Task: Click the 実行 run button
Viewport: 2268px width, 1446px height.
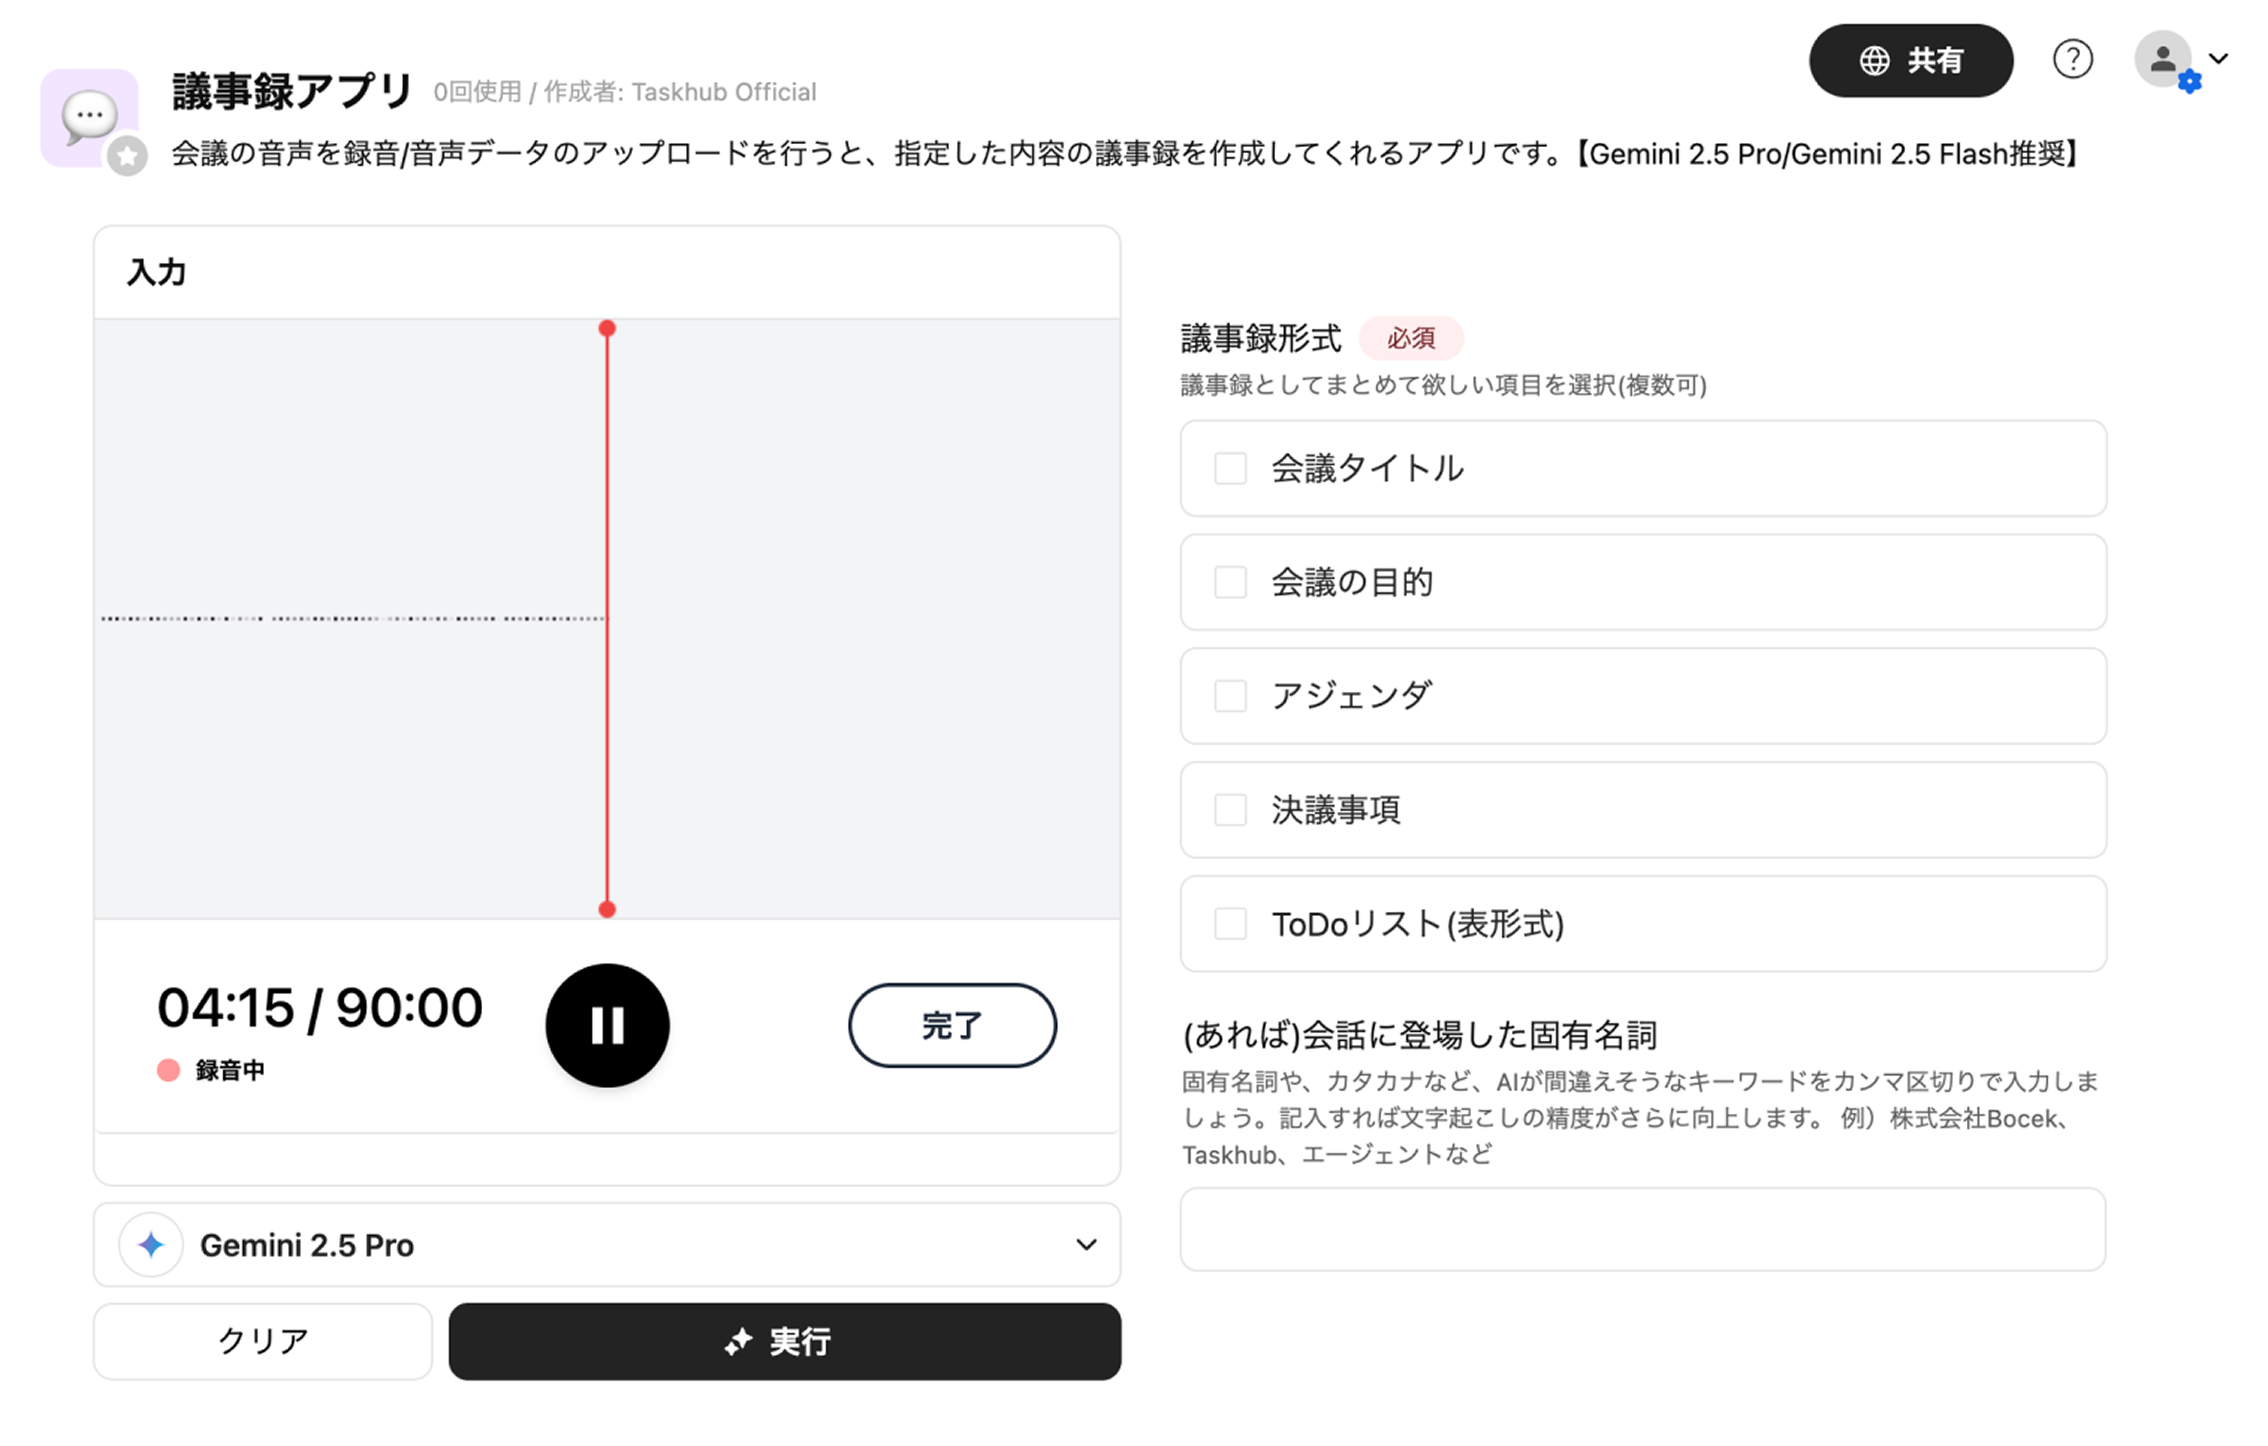Action: 784,1342
